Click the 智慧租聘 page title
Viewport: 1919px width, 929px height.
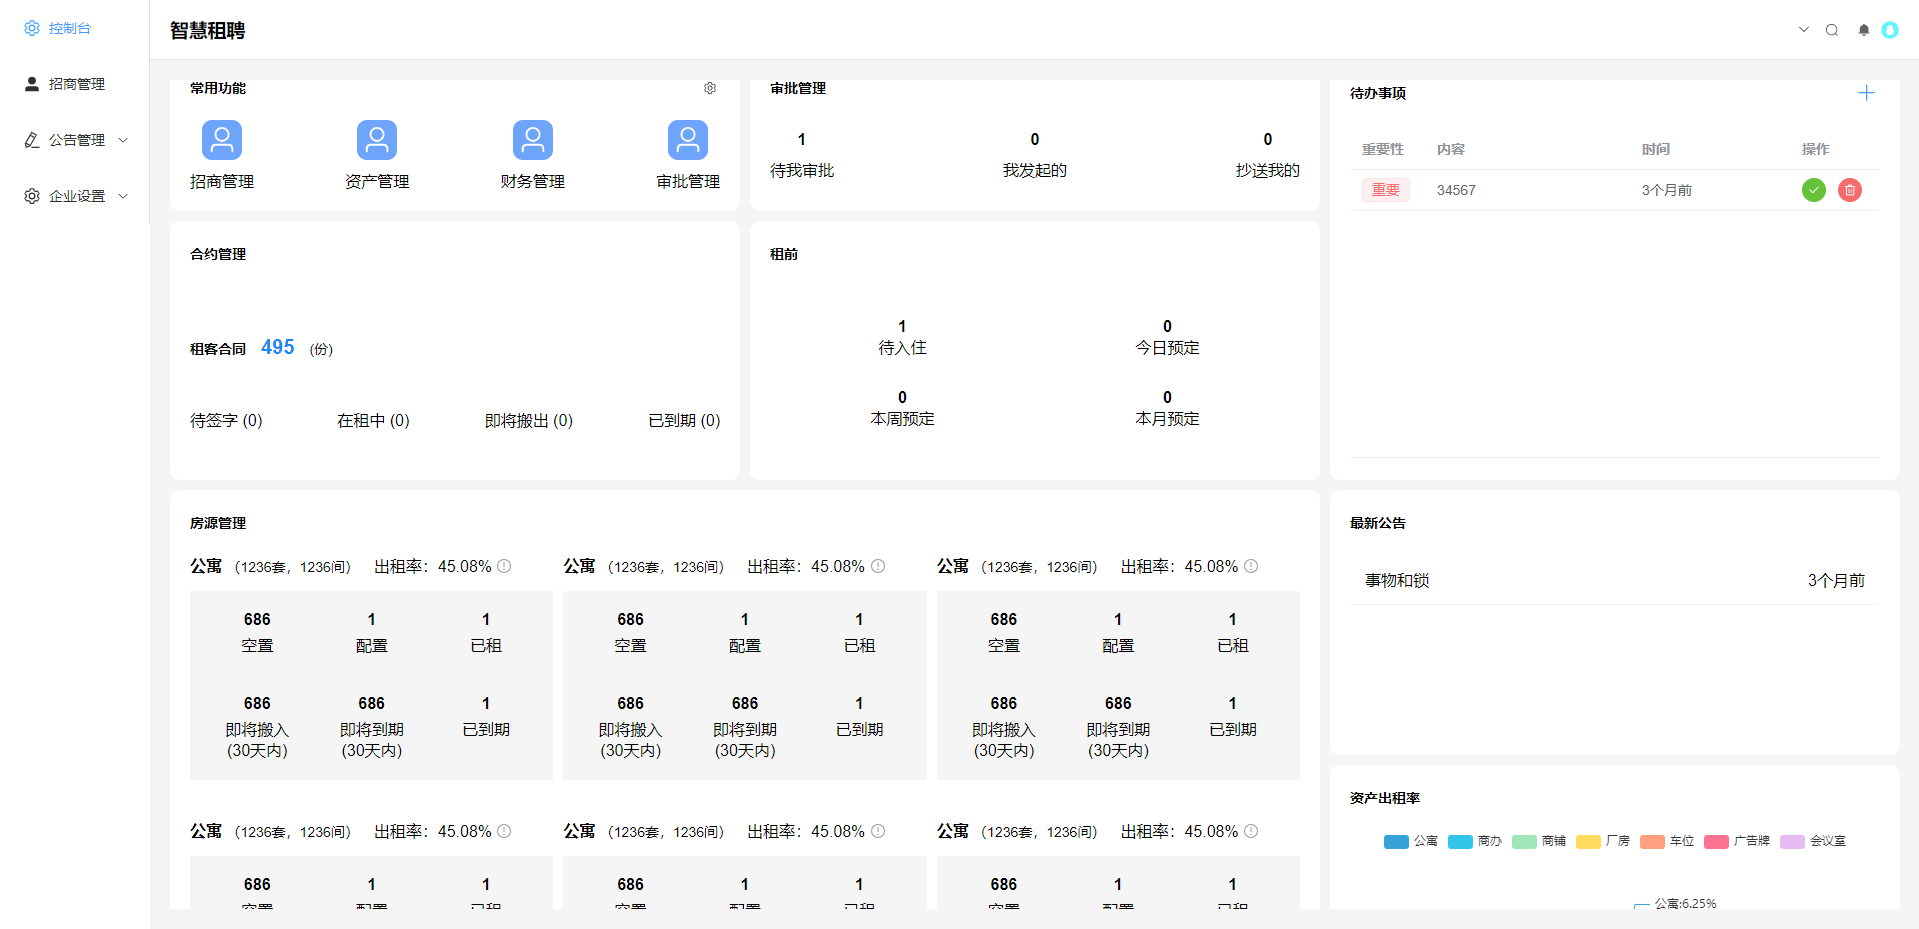tap(207, 30)
